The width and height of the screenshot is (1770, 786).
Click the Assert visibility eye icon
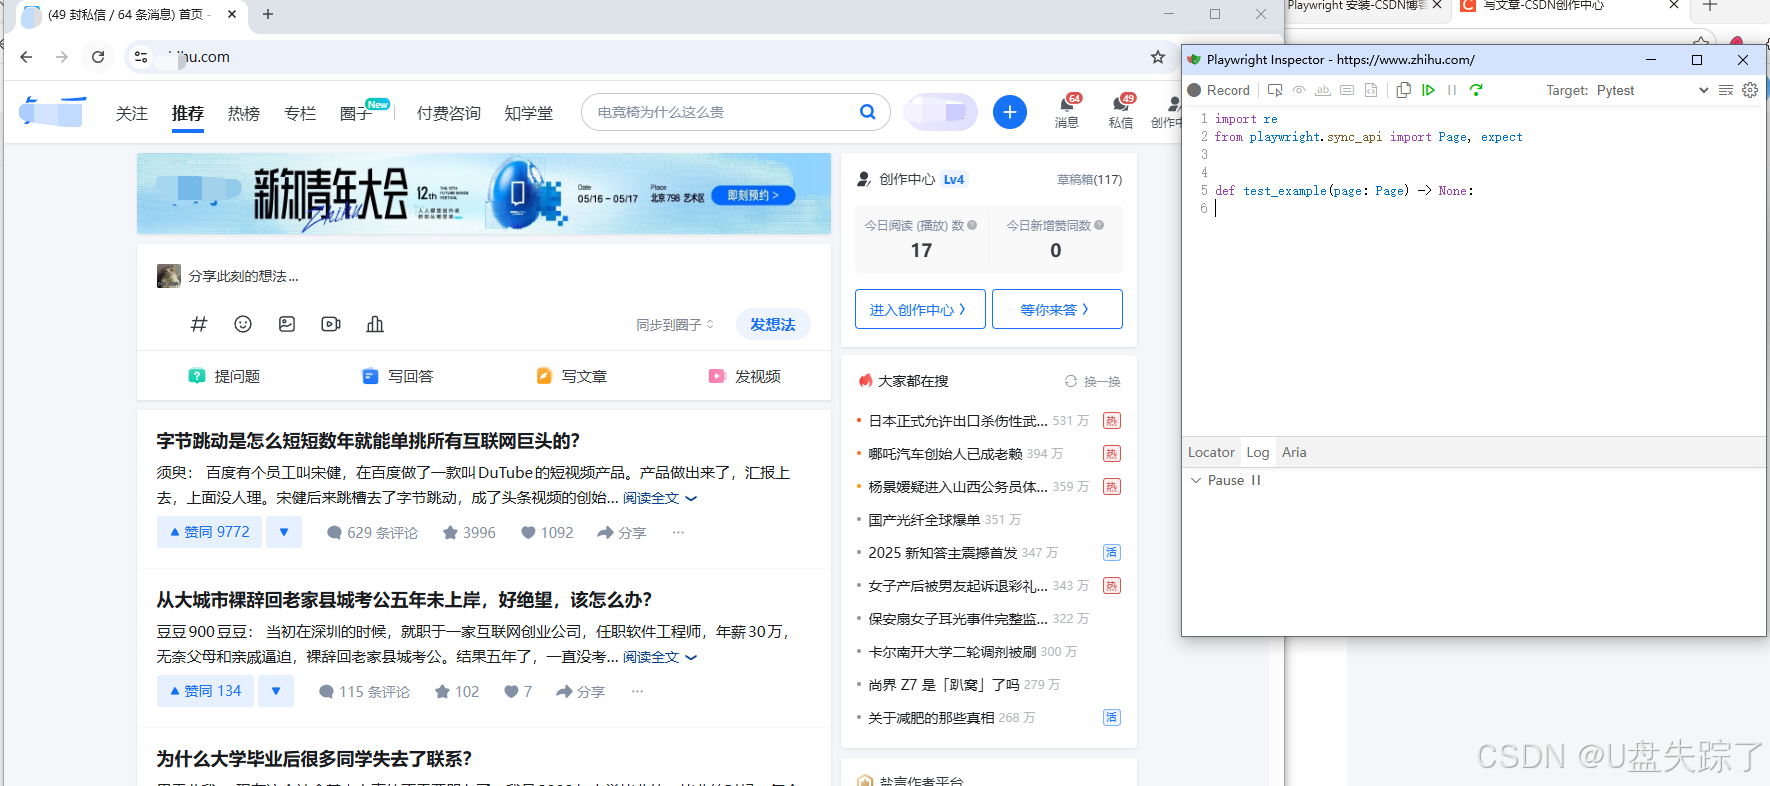1299,90
